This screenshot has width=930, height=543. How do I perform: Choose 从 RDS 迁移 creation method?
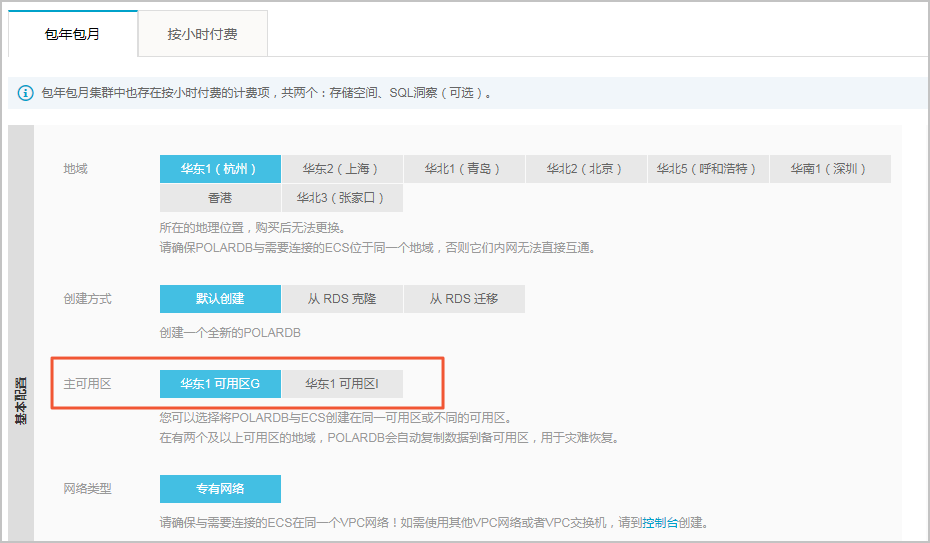464,299
